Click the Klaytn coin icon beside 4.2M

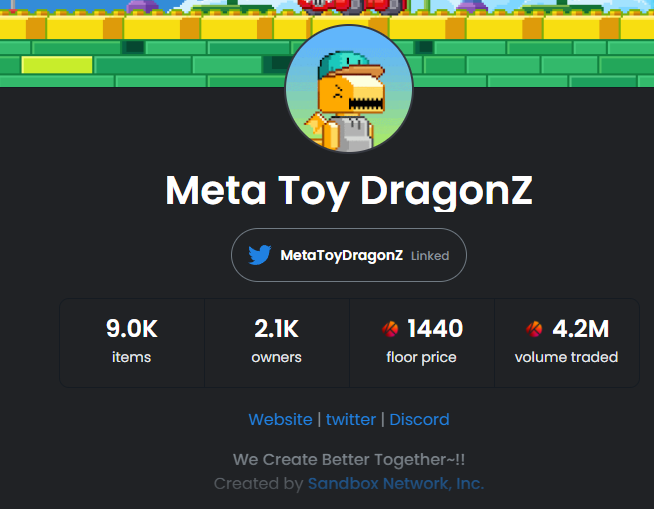pyautogui.click(x=534, y=329)
